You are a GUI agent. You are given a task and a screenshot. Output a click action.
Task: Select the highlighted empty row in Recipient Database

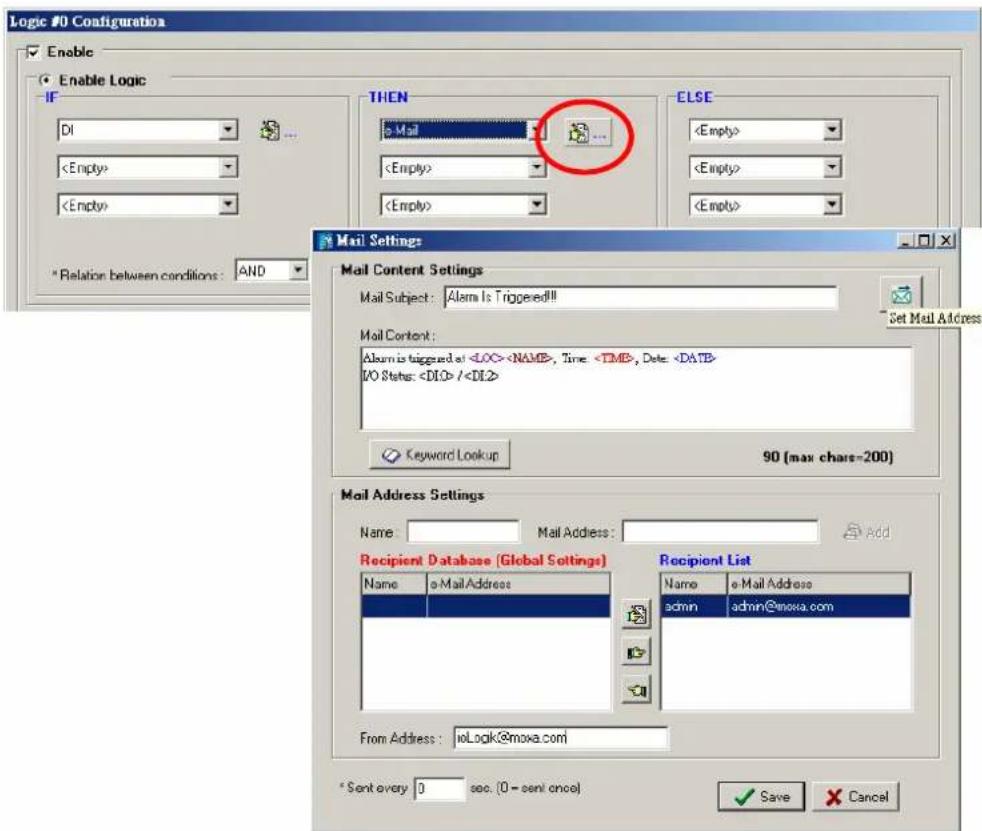pyautogui.click(x=486, y=606)
